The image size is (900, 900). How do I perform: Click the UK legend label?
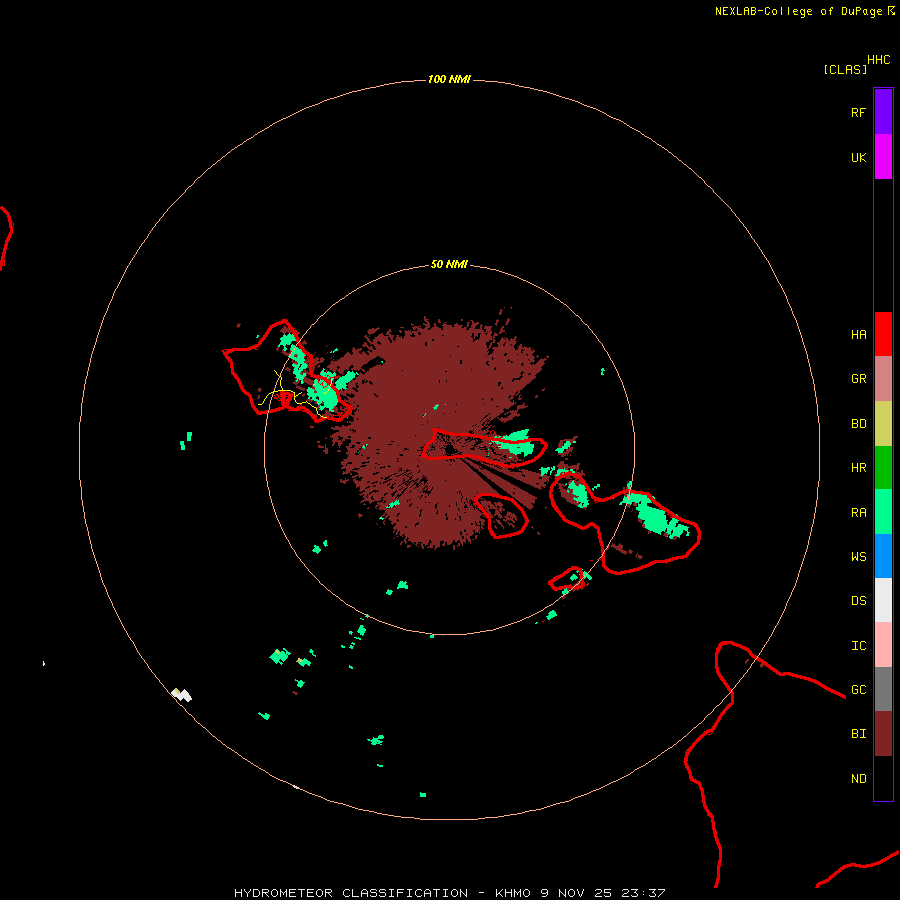point(859,157)
